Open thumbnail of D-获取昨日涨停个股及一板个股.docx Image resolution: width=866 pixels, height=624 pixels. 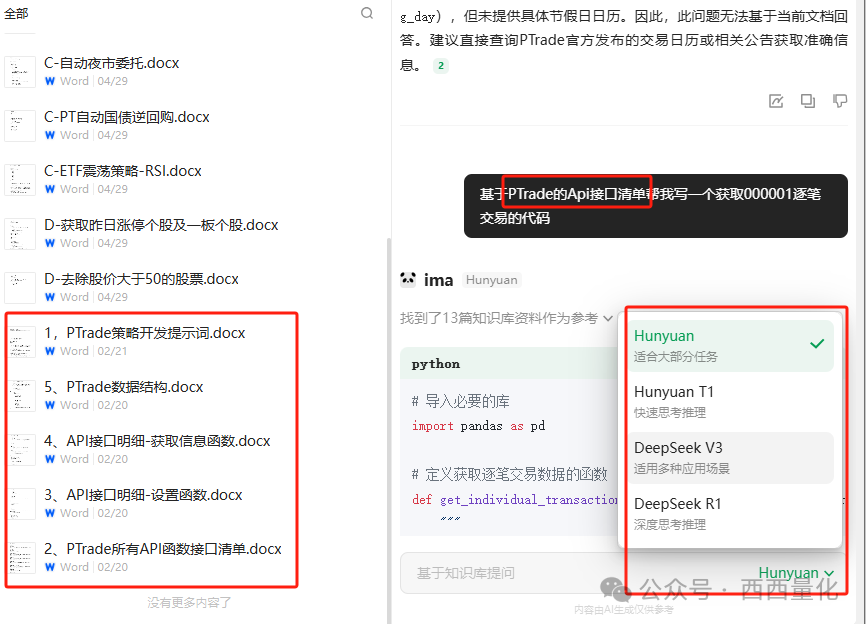tap(20, 234)
